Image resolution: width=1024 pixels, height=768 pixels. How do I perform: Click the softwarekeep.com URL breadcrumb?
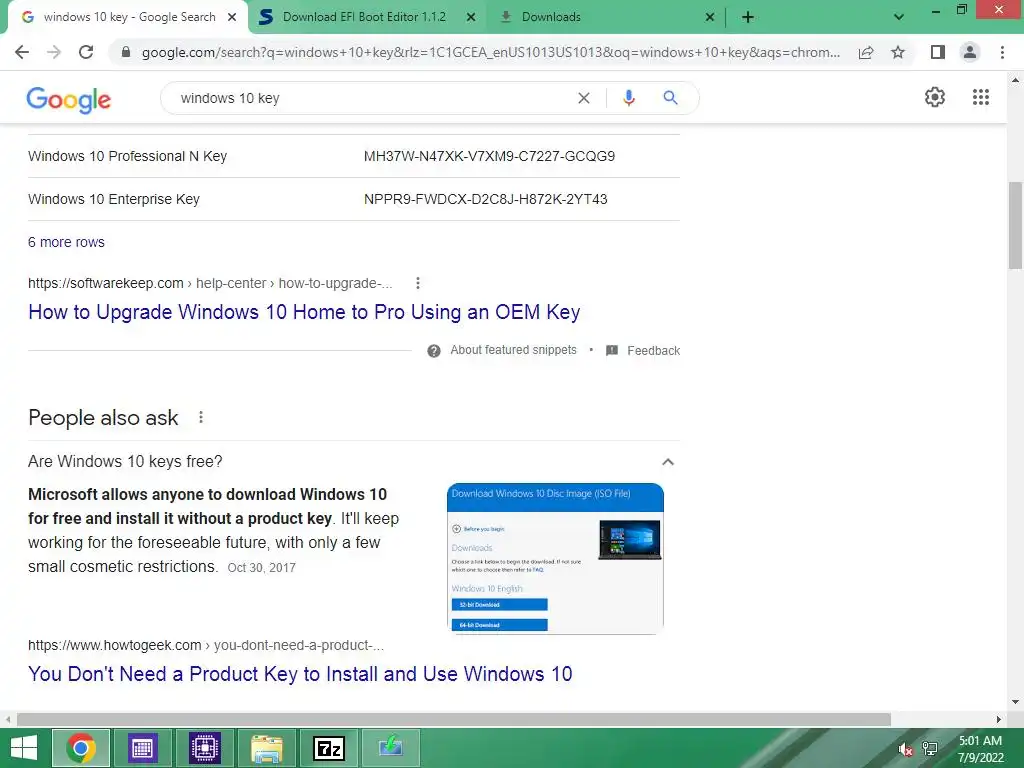coord(210,283)
